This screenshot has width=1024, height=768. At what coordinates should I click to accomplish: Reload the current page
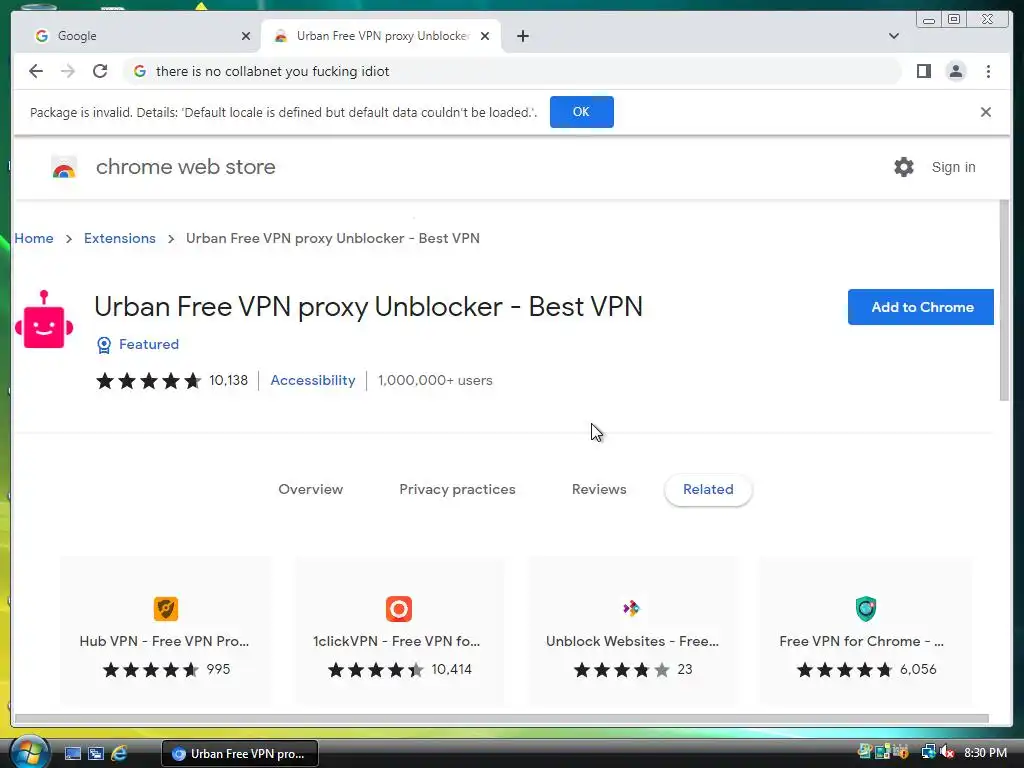tap(100, 71)
